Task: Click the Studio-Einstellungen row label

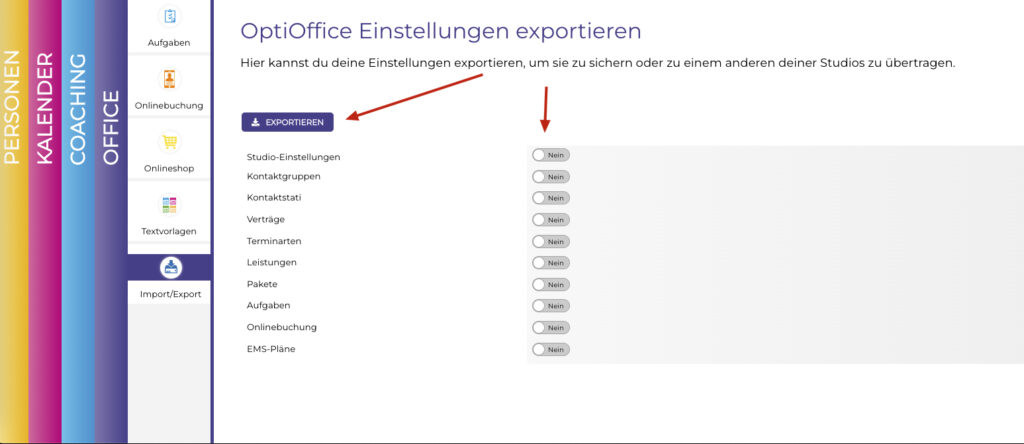Action: coord(293,157)
